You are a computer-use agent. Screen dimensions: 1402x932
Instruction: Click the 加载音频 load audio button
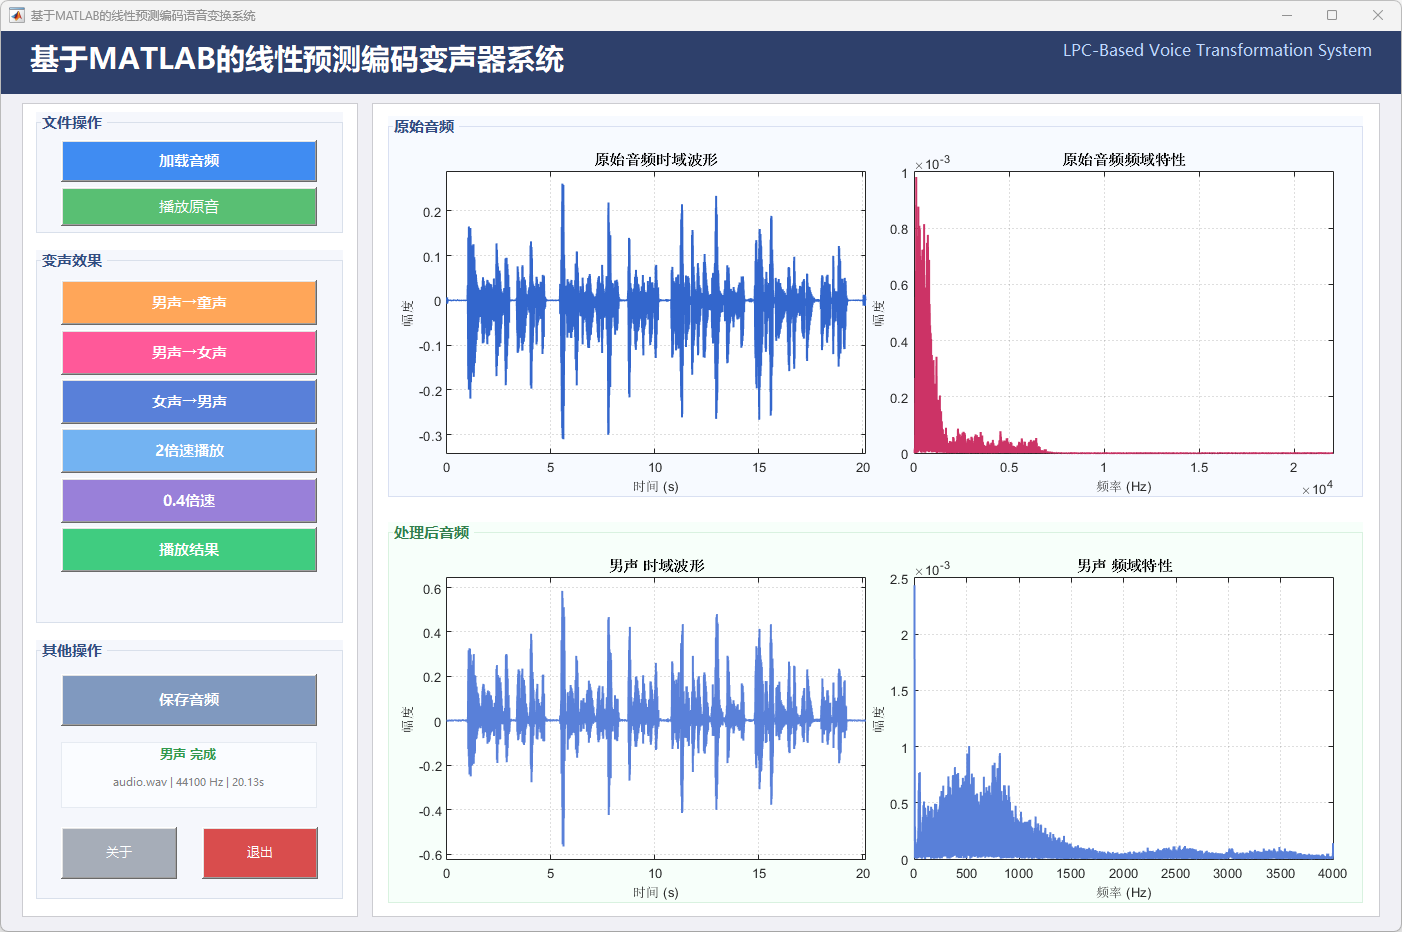tap(189, 161)
